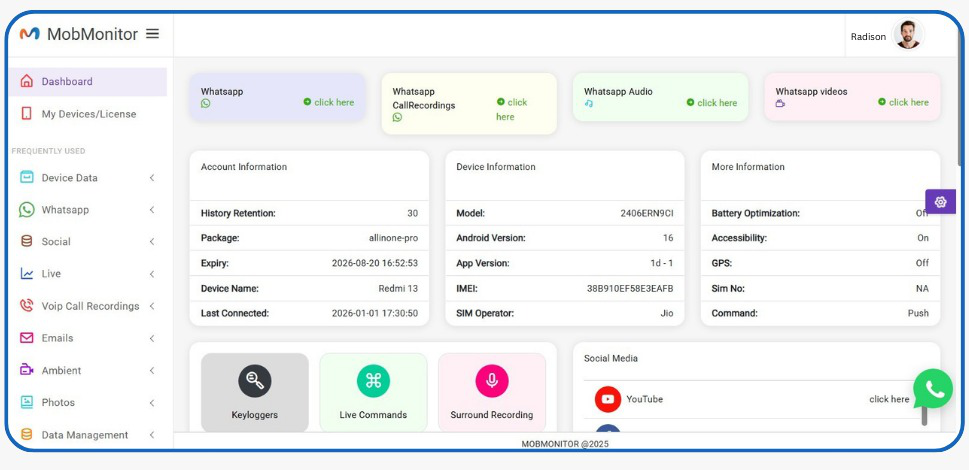Click the Package value allinone-pro
The width and height of the screenshot is (969, 470).
coord(393,238)
